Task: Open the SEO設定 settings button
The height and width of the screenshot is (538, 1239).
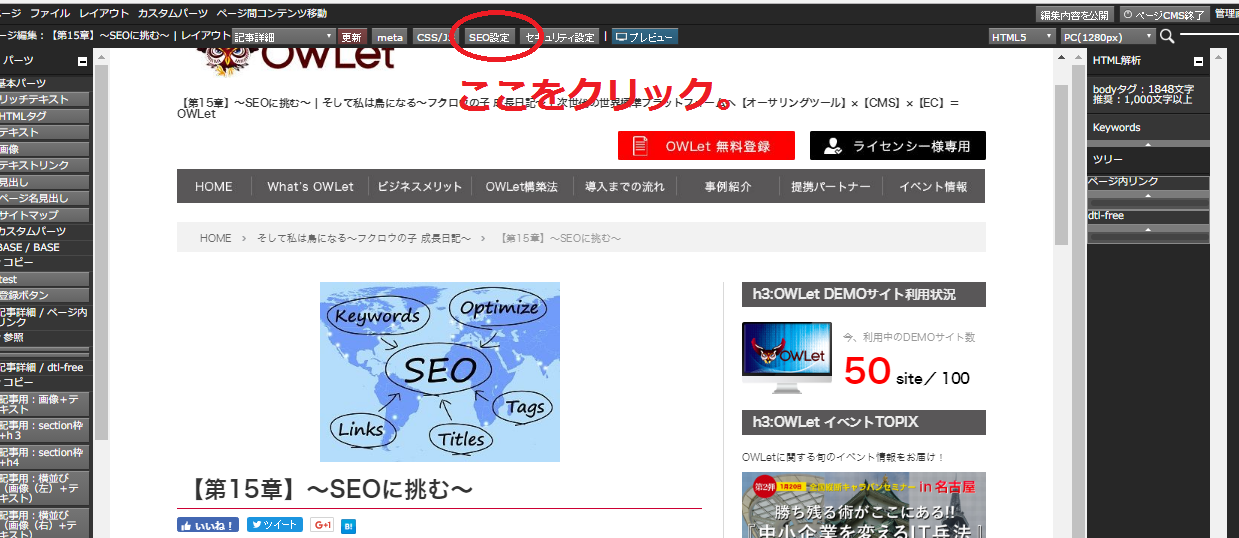Action: point(489,37)
